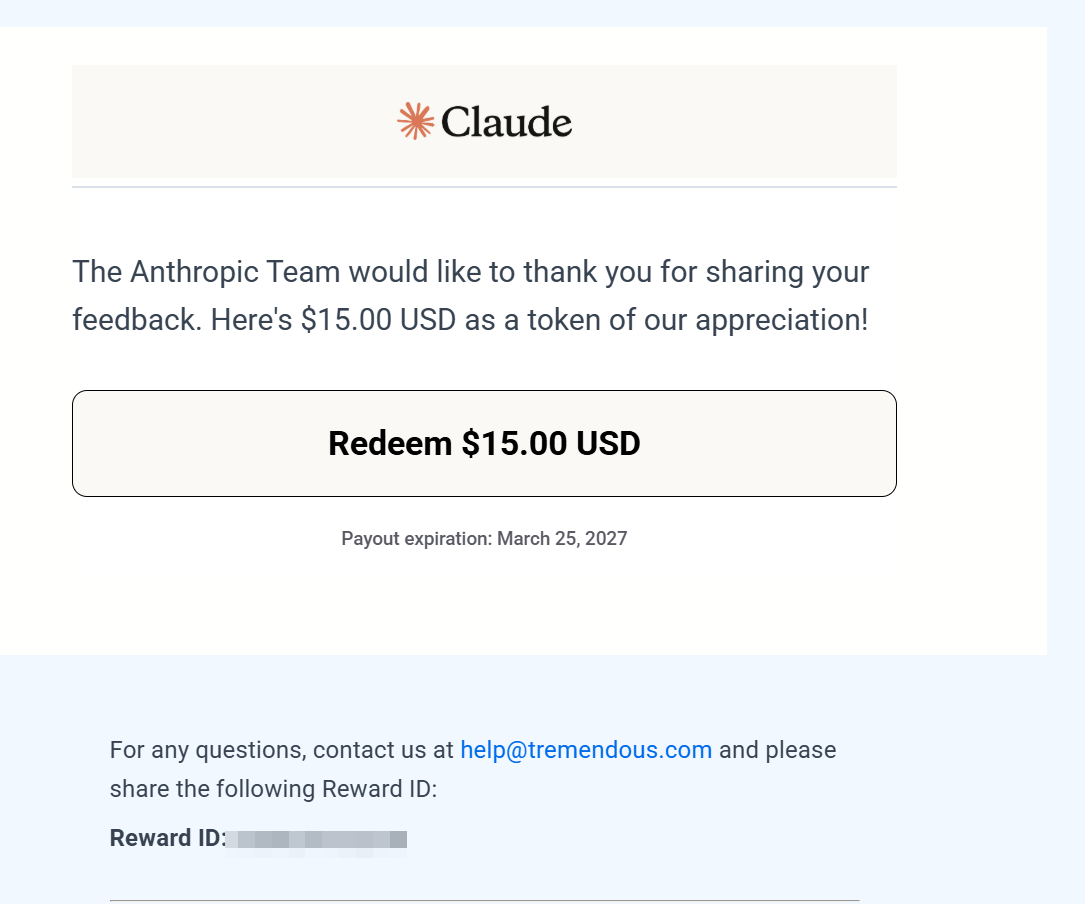1085x904 pixels.
Task: Click the word feedback in message
Action: point(134,320)
